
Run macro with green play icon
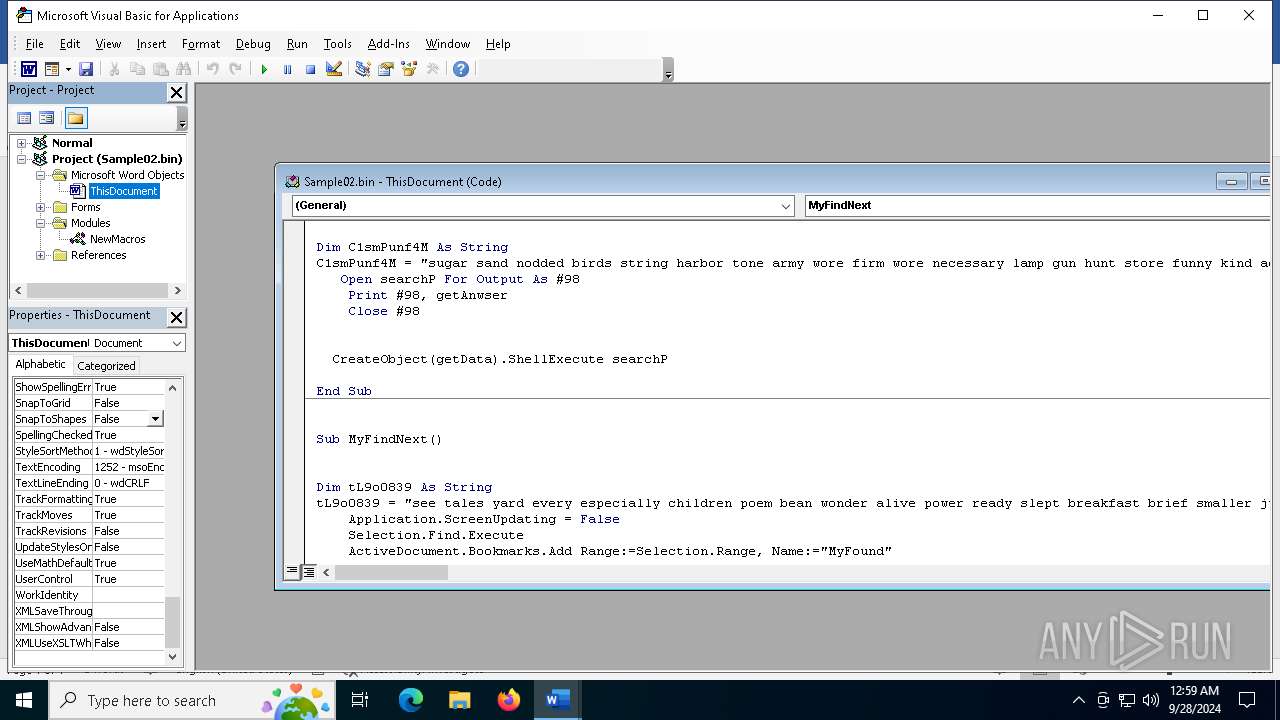[264, 69]
